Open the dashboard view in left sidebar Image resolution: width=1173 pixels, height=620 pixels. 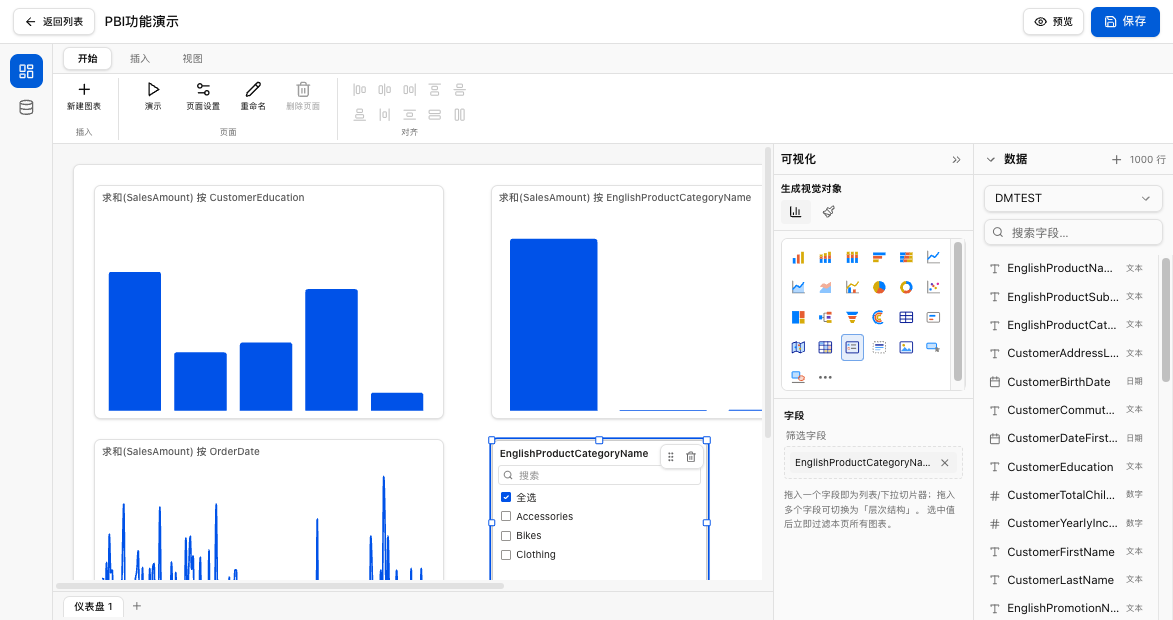tap(26, 71)
